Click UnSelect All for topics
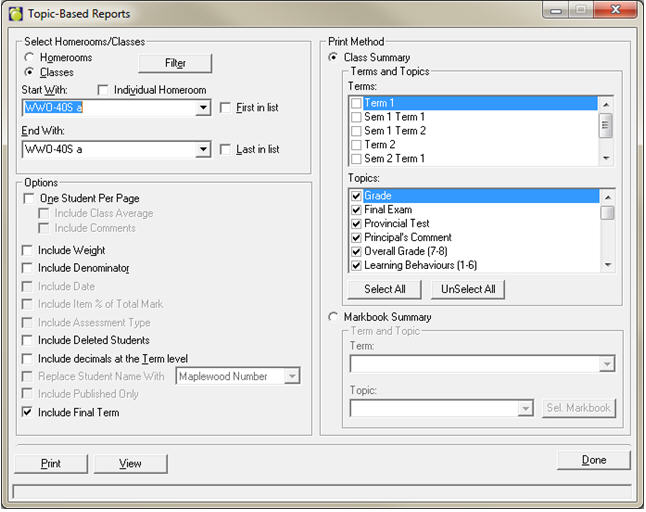 [467, 290]
